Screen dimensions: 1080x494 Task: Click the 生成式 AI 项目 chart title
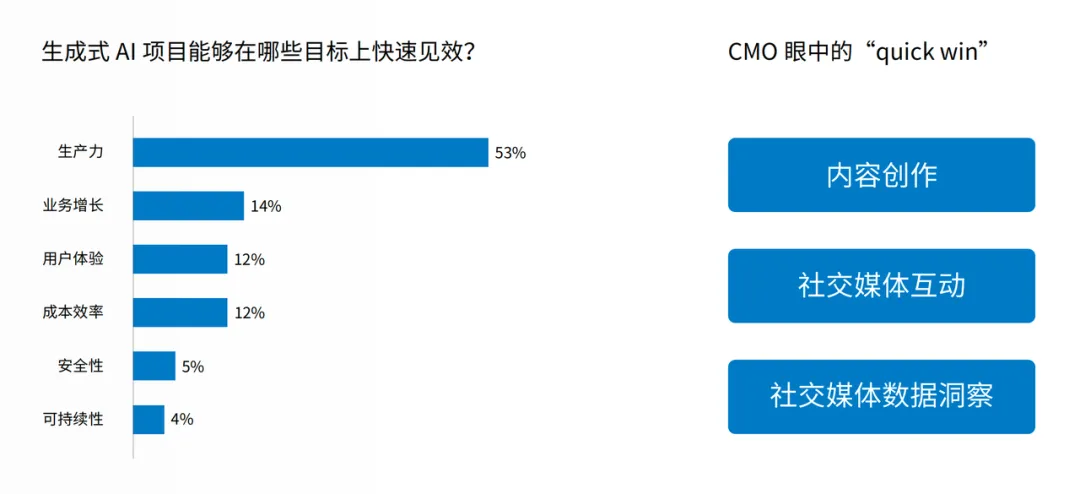(x=257, y=51)
